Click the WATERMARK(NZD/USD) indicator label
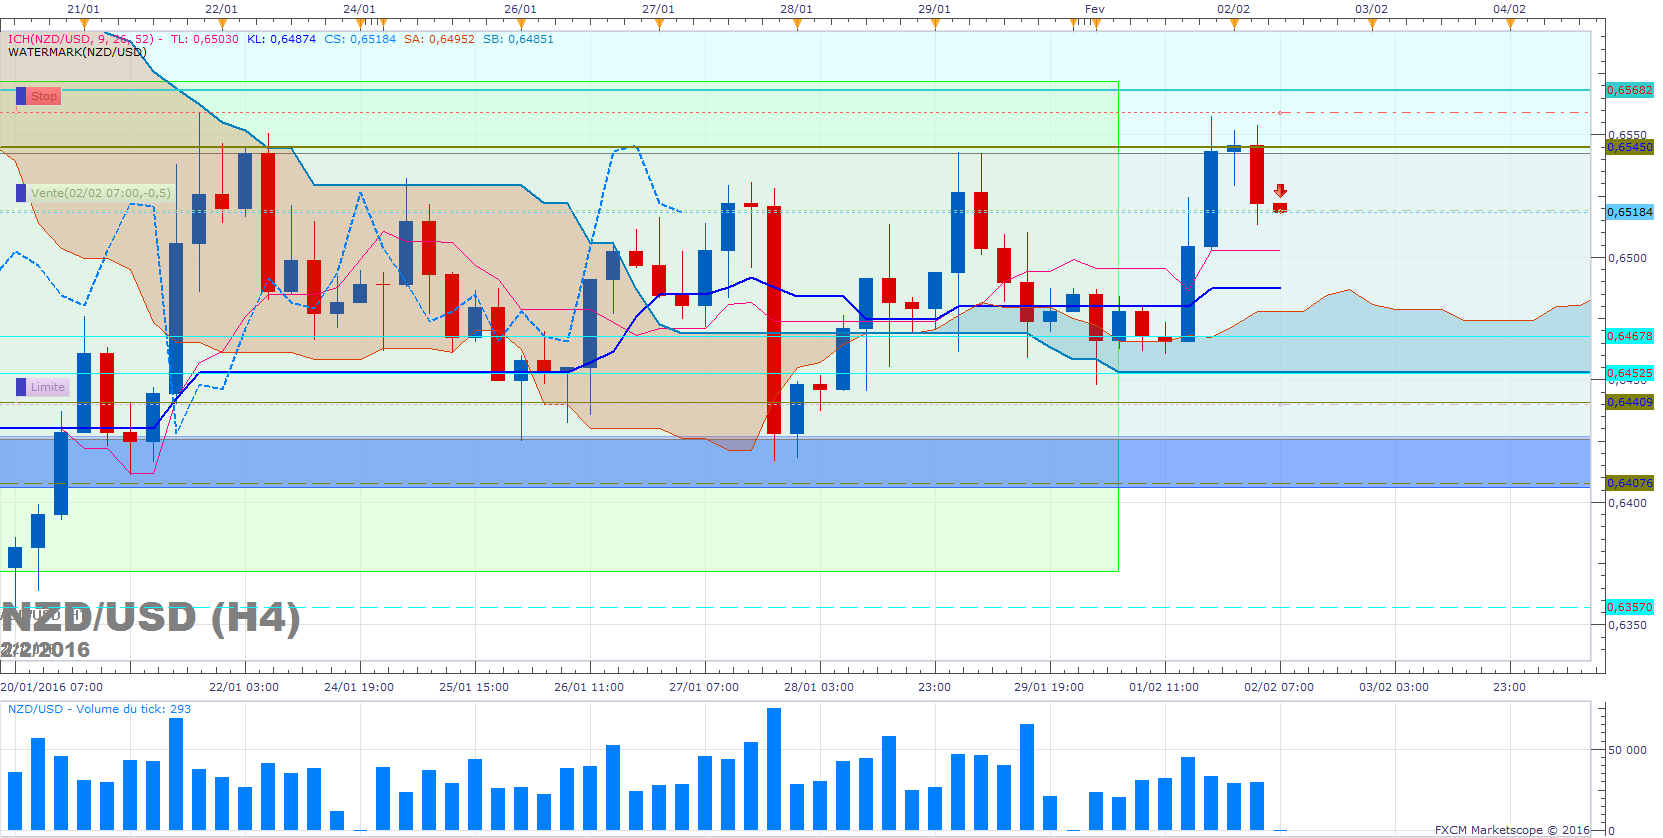 pos(77,52)
